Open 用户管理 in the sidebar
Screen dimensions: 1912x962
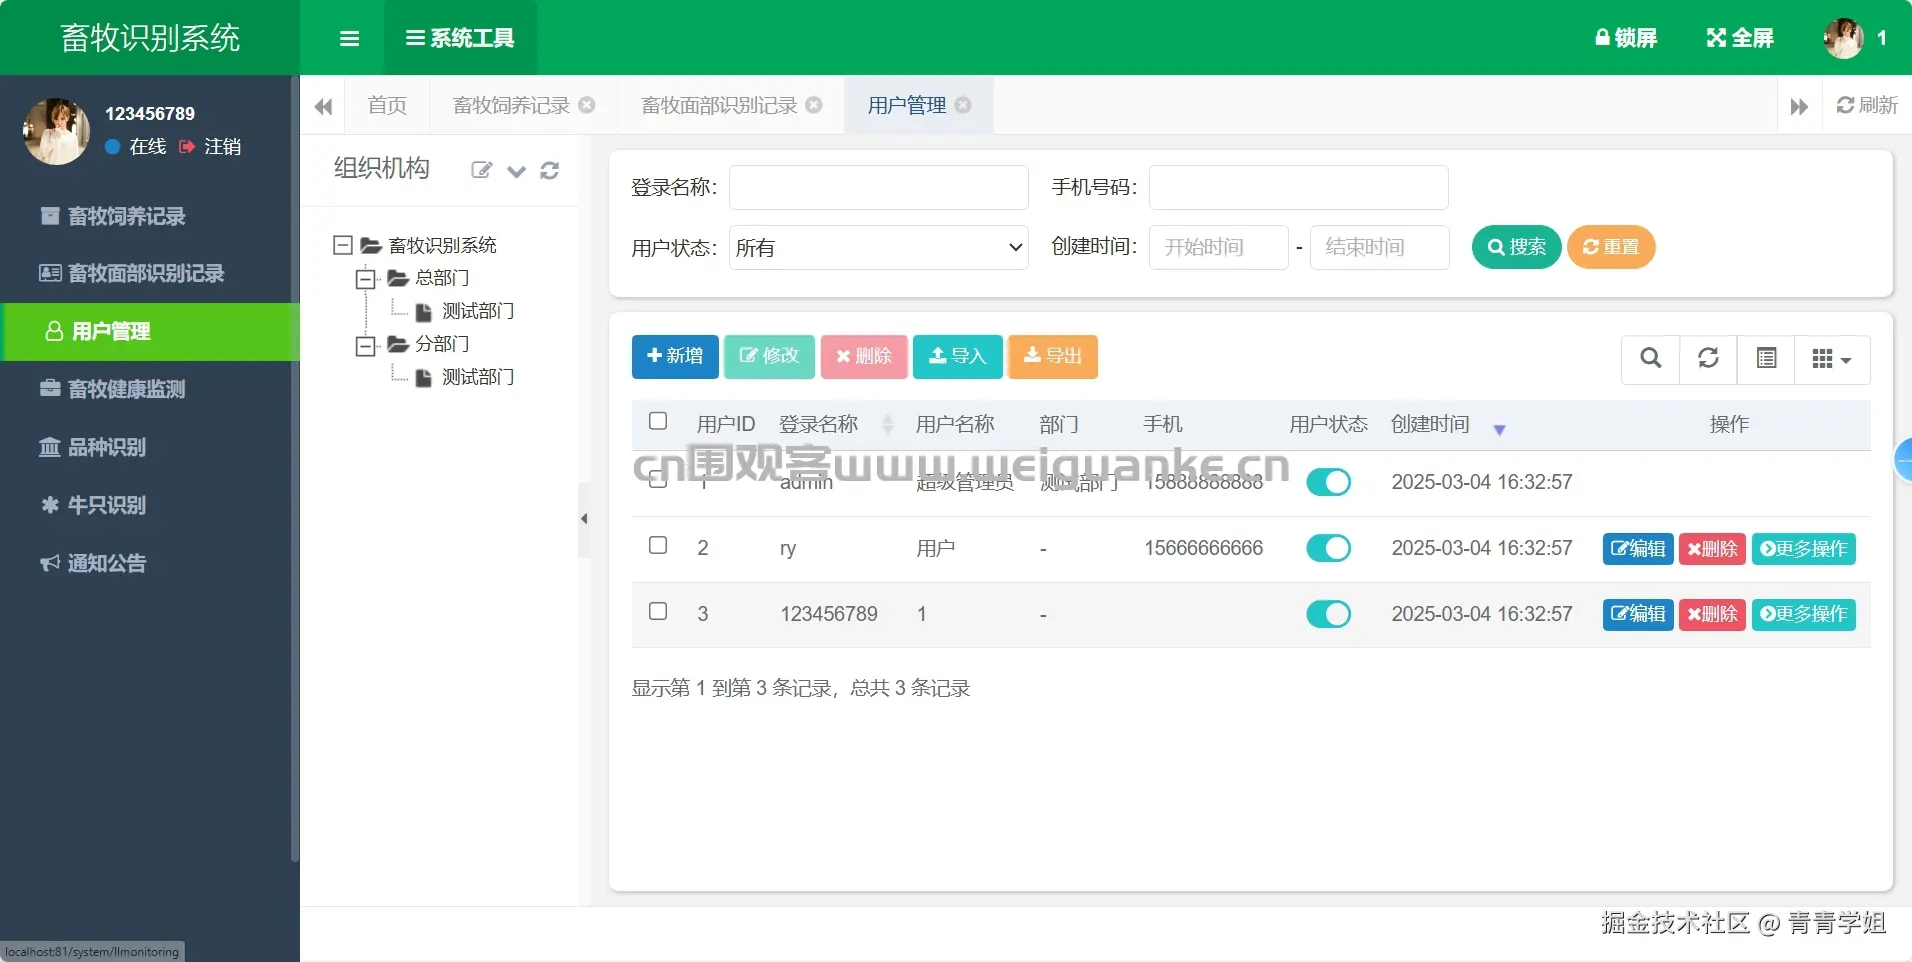[150, 331]
